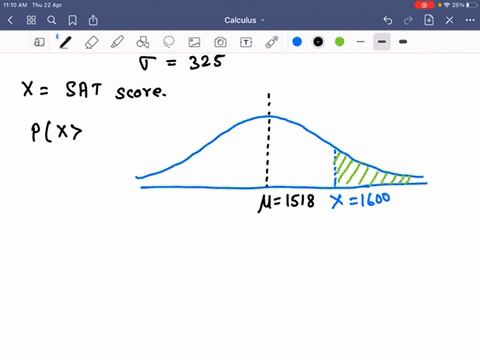Screen dimensions: 480x360
Task: Add a new page
Action: [429, 20]
